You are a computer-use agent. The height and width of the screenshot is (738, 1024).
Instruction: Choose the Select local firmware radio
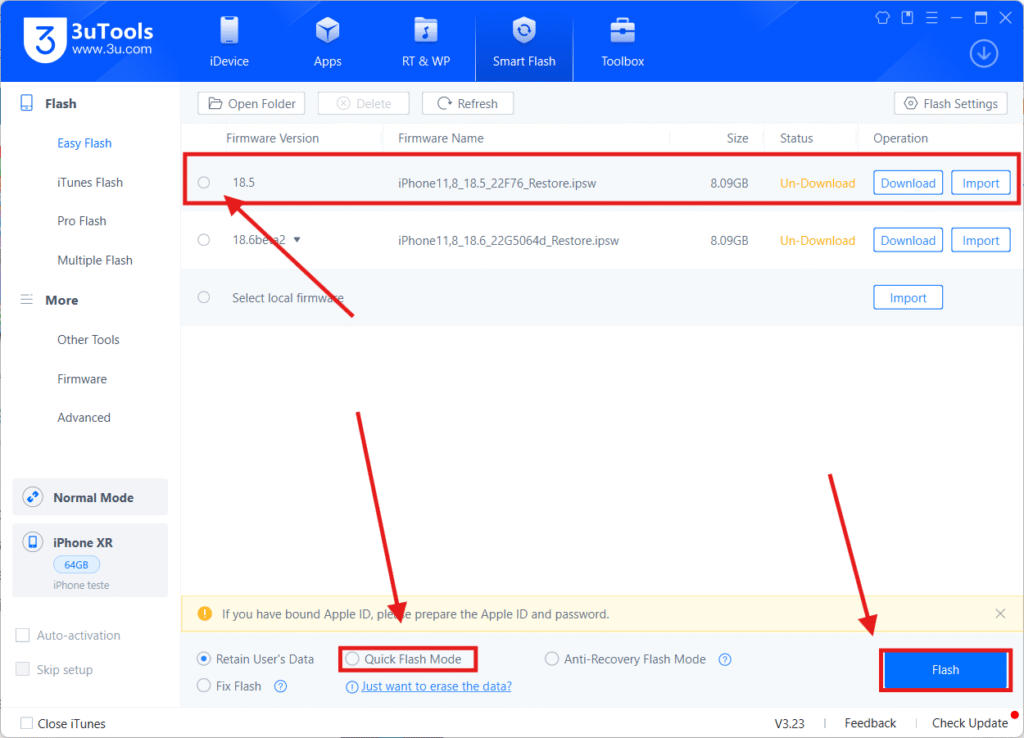pyautogui.click(x=204, y=297)
